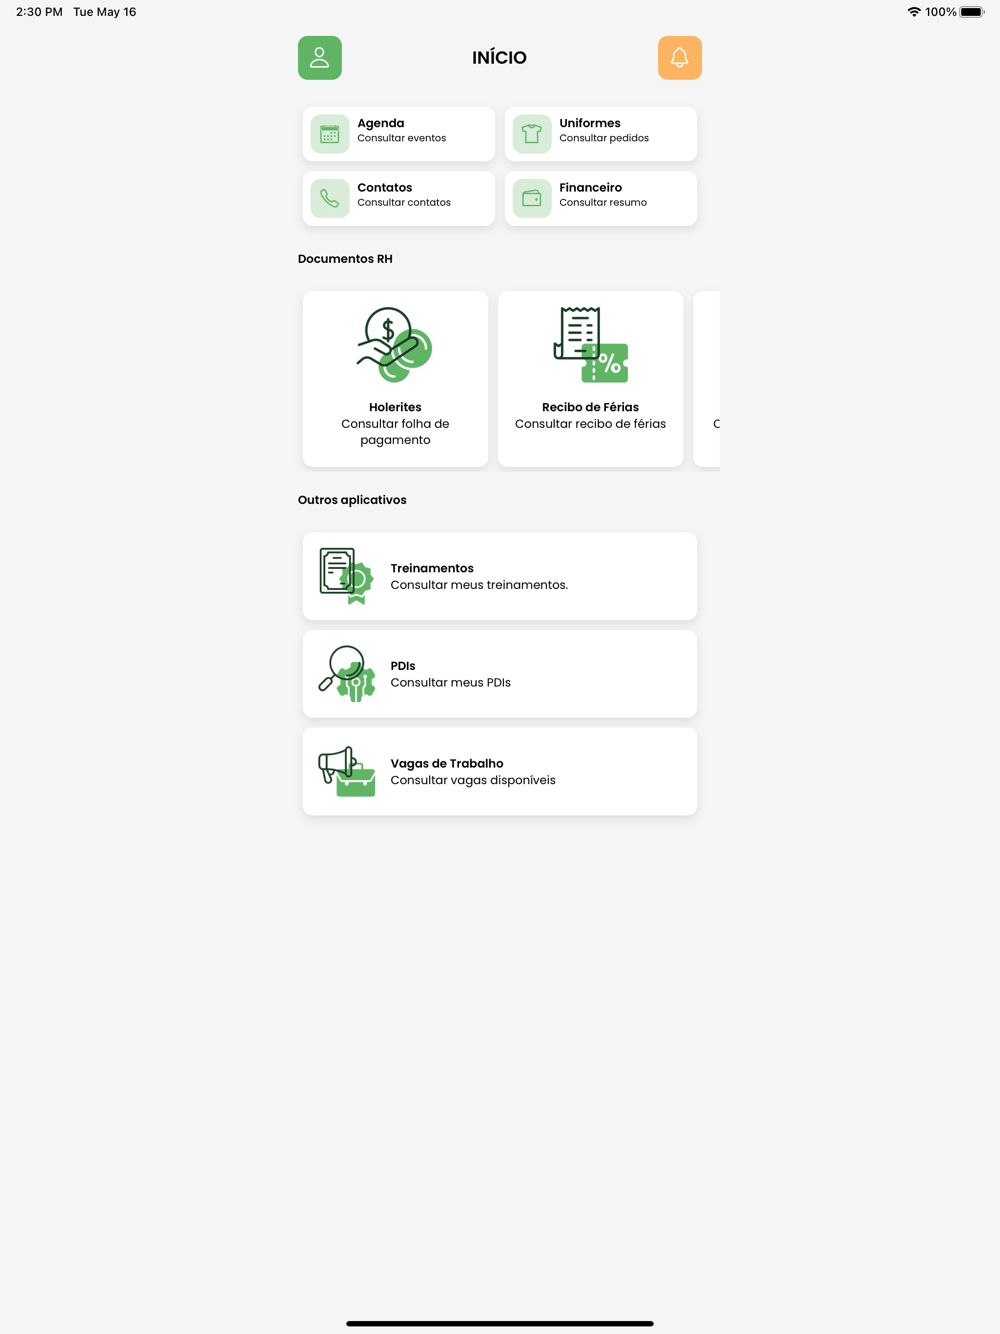
Task: Open Consultar vagas disponíveis row
Action: (x=500, y=771)
